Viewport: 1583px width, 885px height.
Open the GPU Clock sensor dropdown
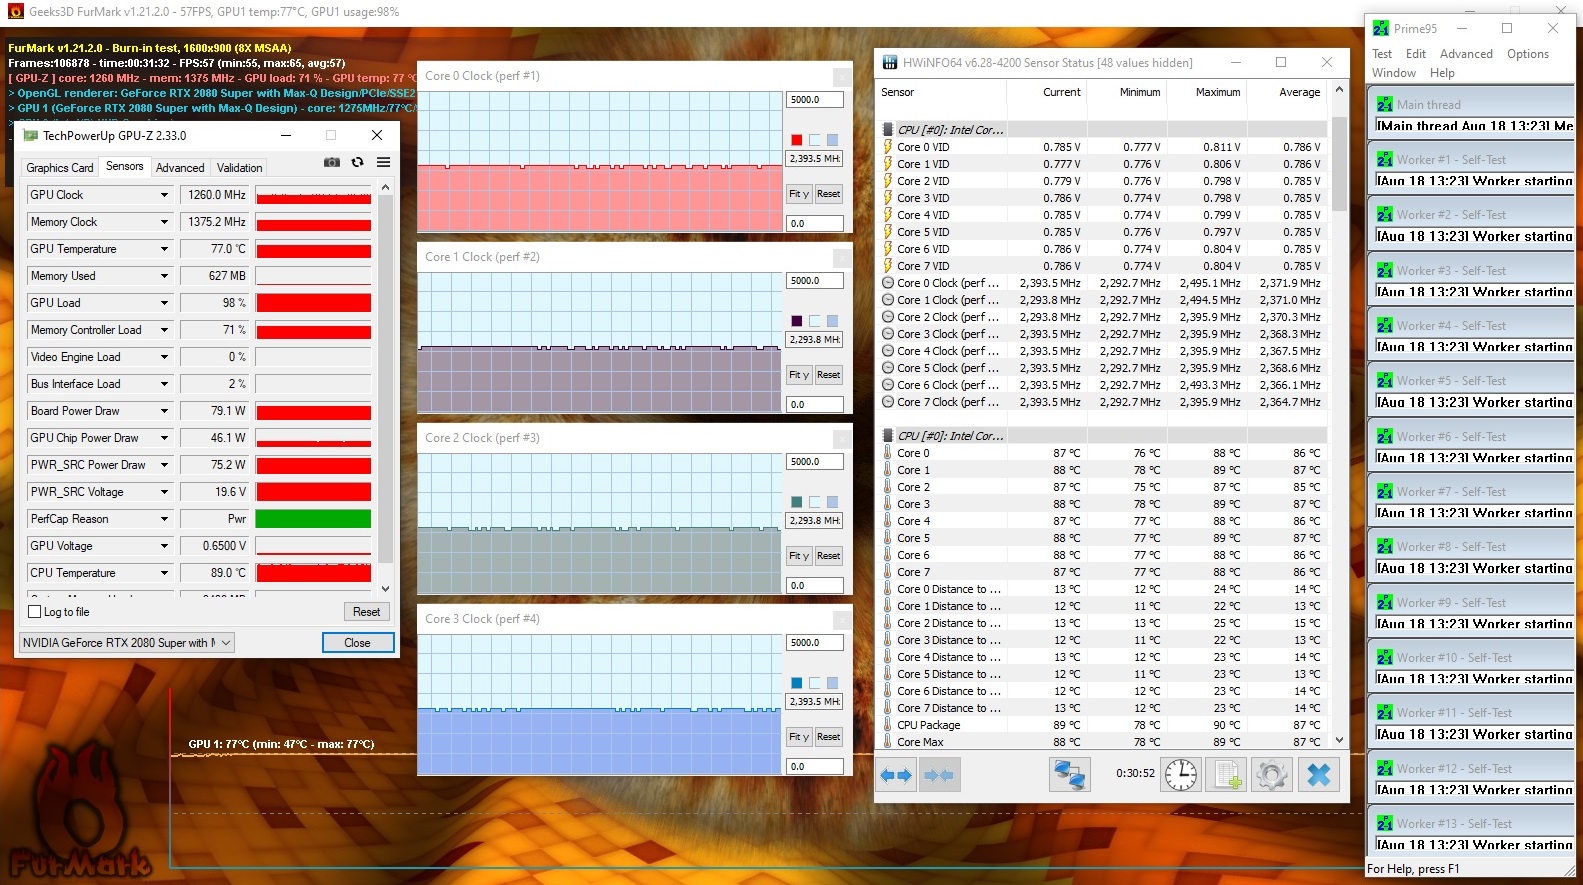164,195
